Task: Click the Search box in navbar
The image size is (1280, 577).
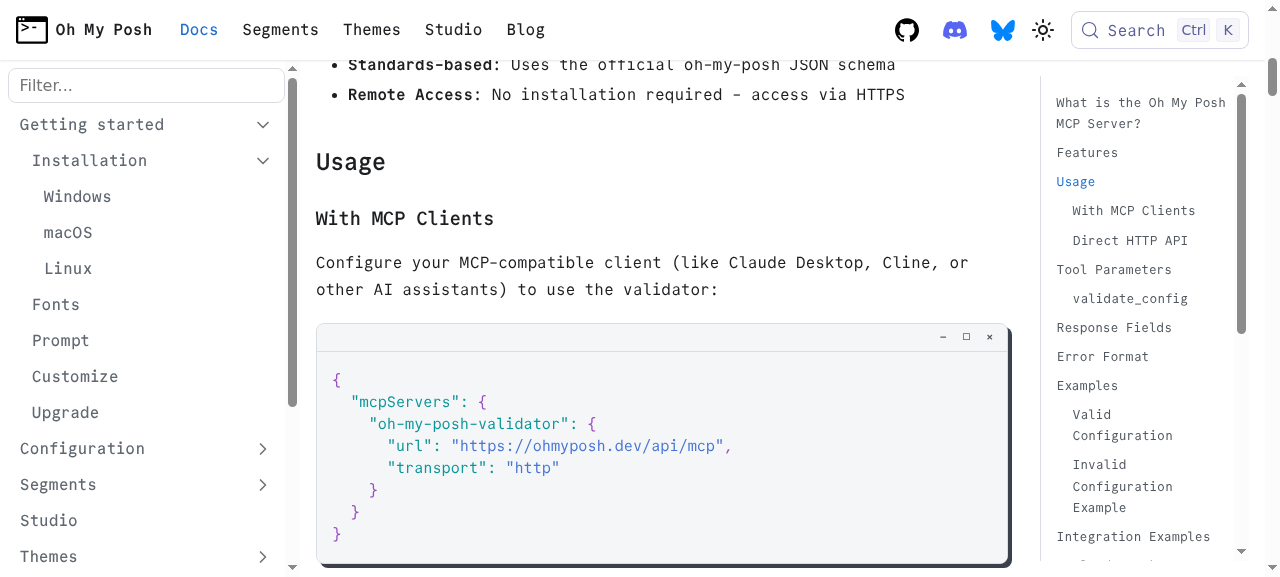Action: [1160, 30]
